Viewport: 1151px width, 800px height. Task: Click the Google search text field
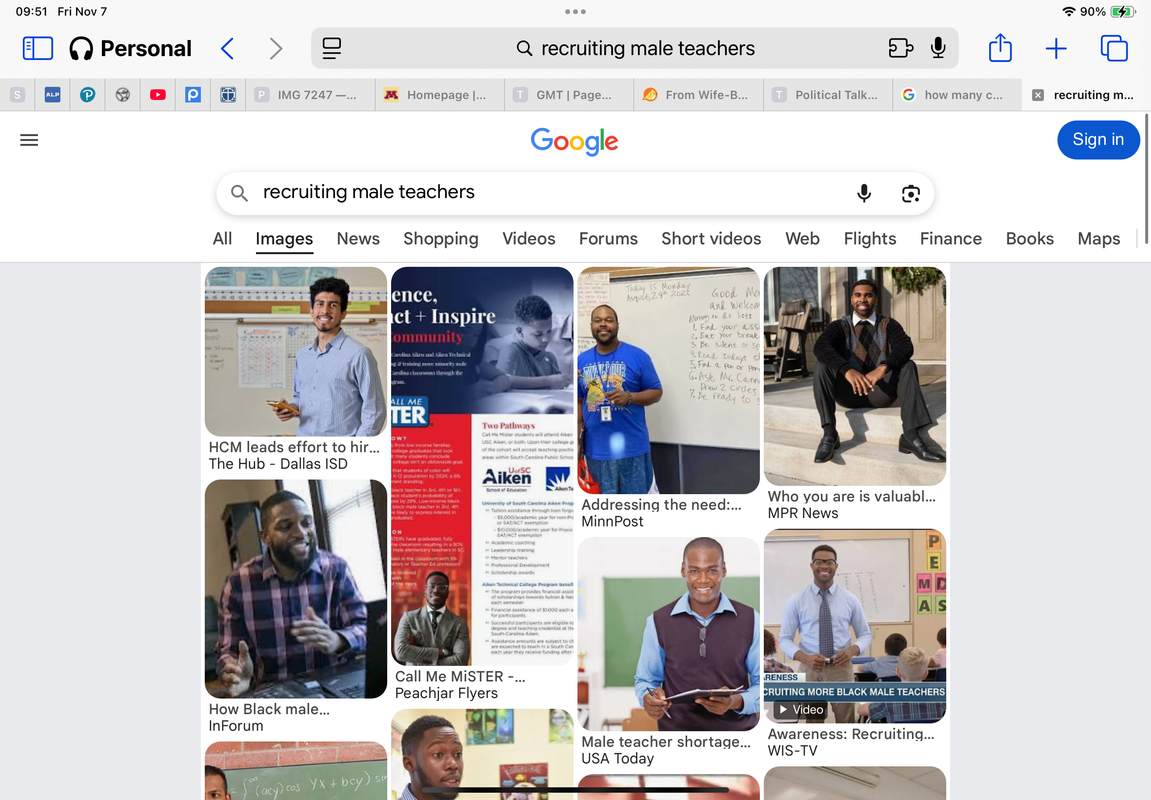[543, 192]
